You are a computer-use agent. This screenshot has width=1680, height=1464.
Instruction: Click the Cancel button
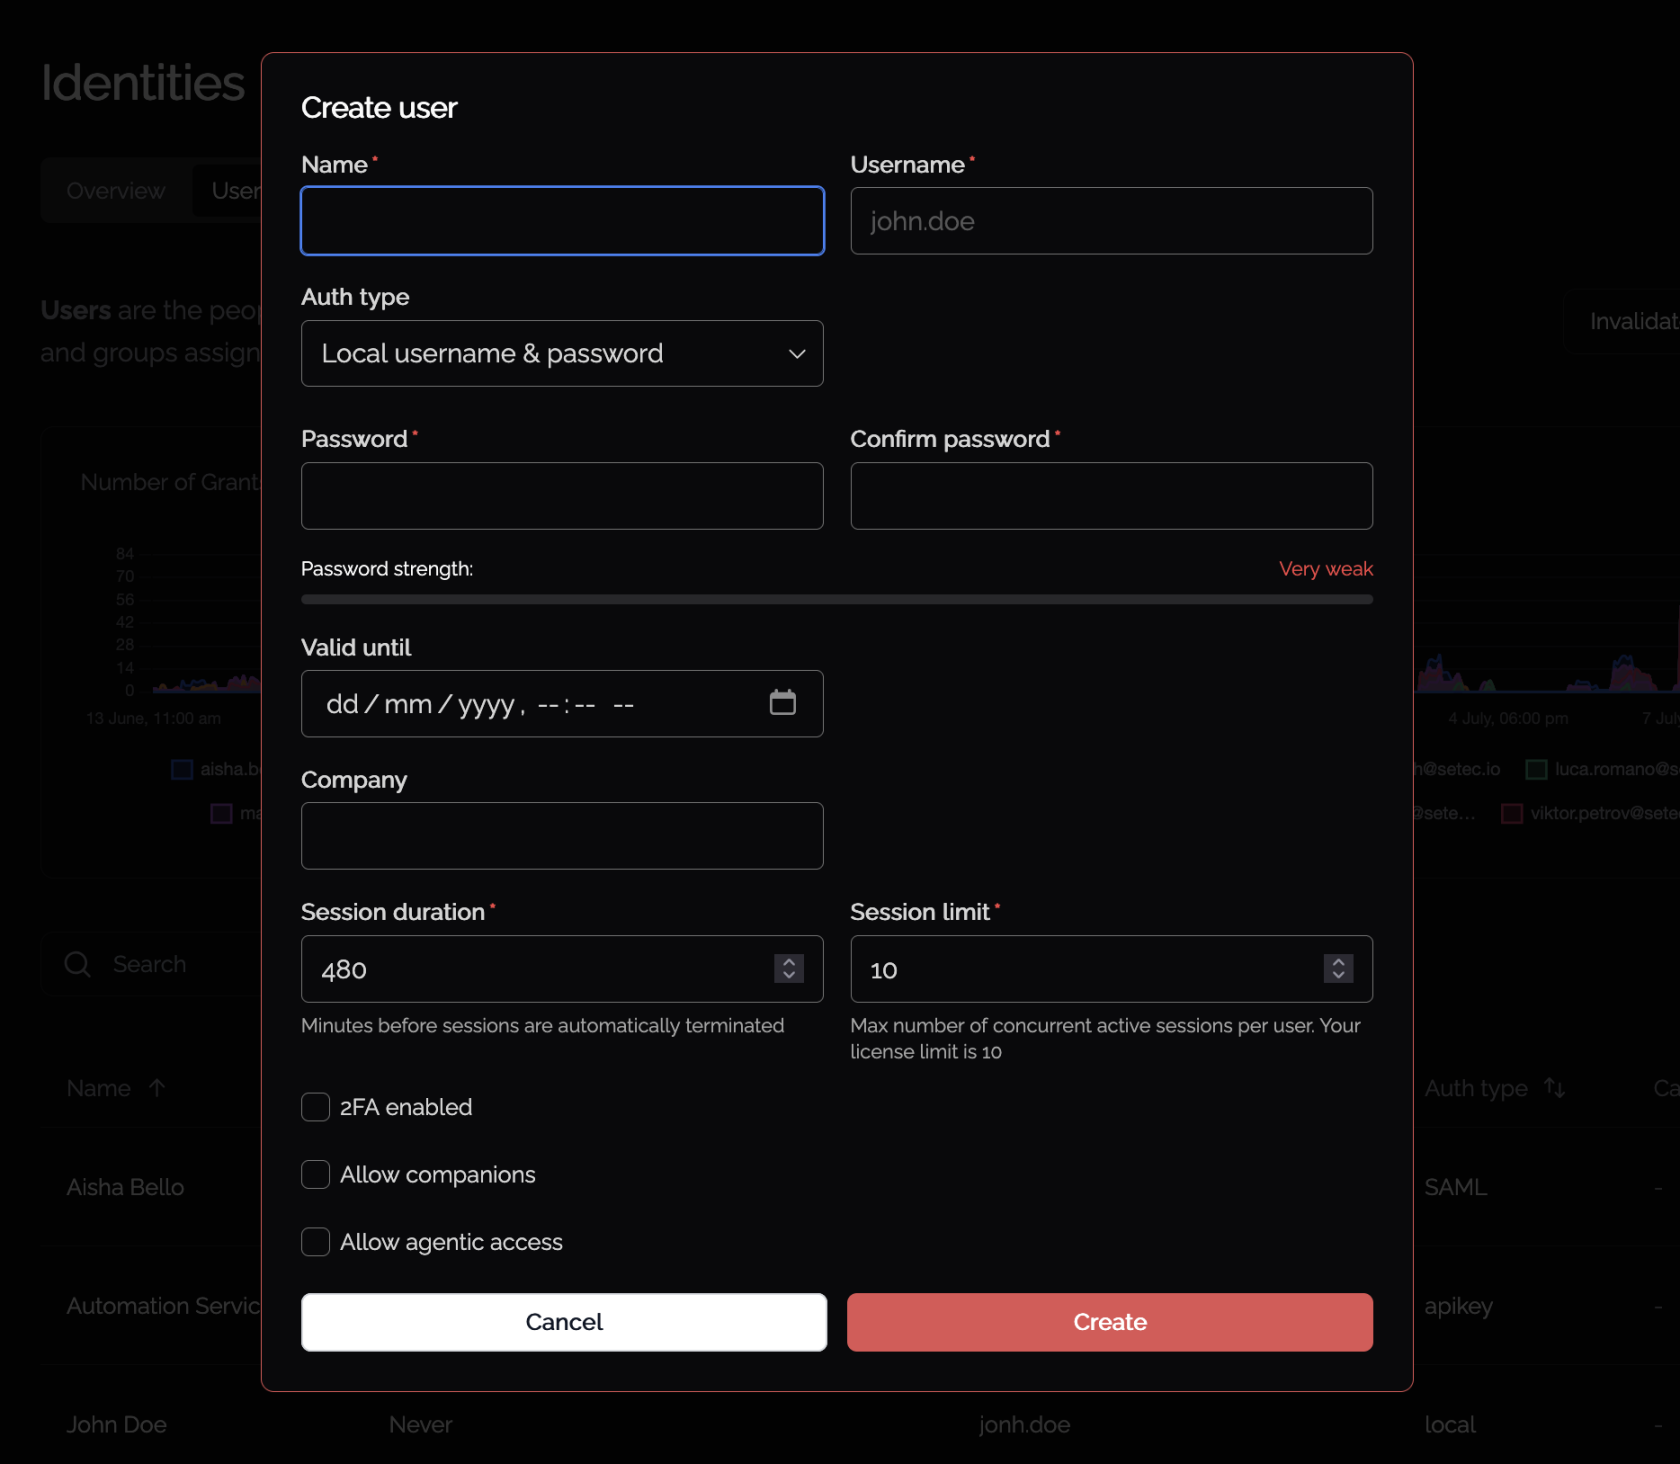564,1322
